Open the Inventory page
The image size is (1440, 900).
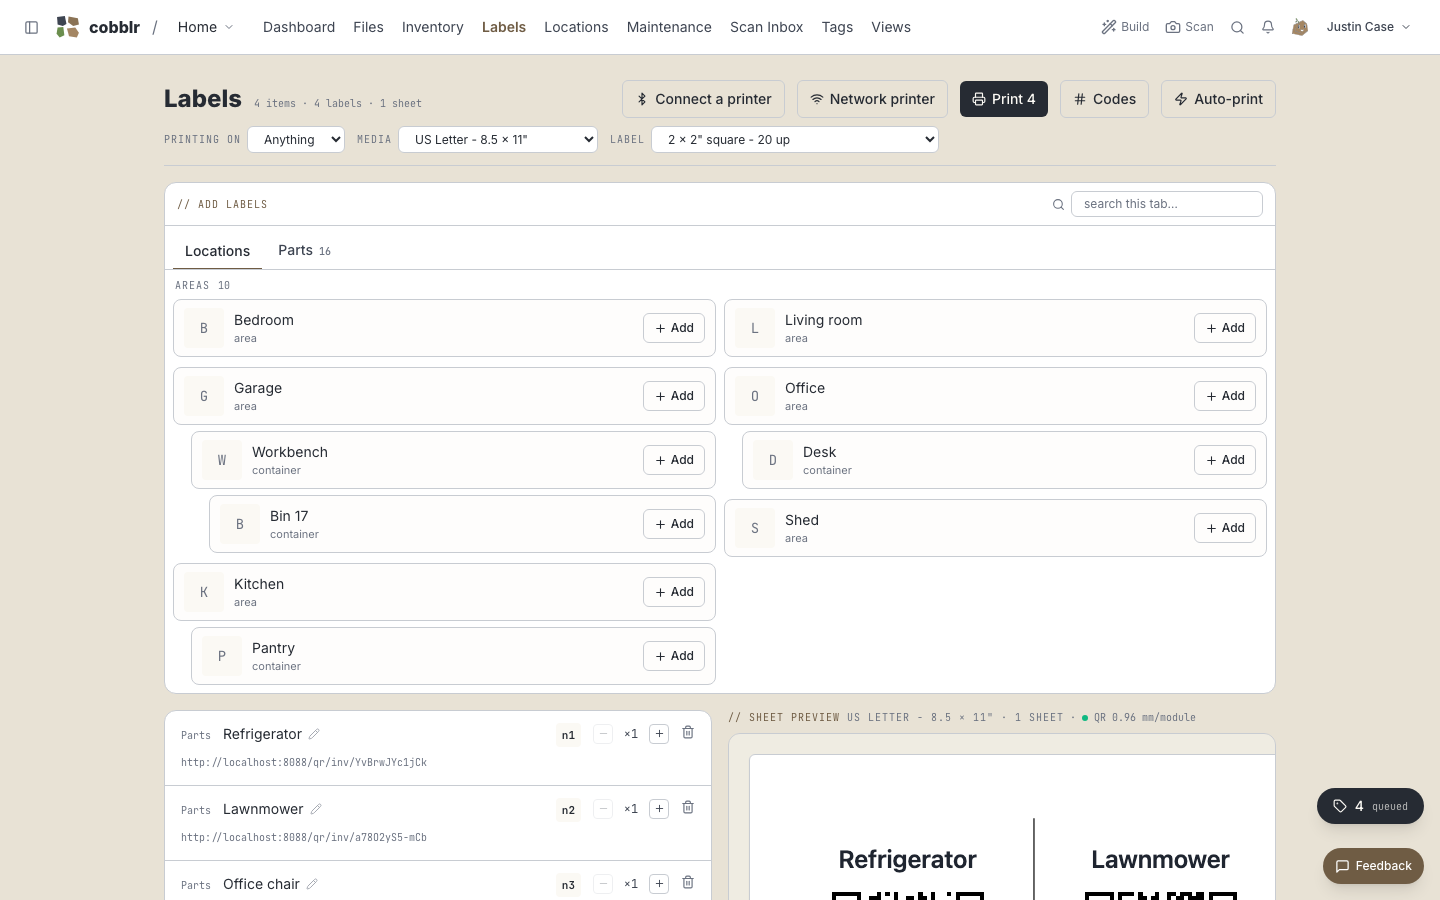433,27
